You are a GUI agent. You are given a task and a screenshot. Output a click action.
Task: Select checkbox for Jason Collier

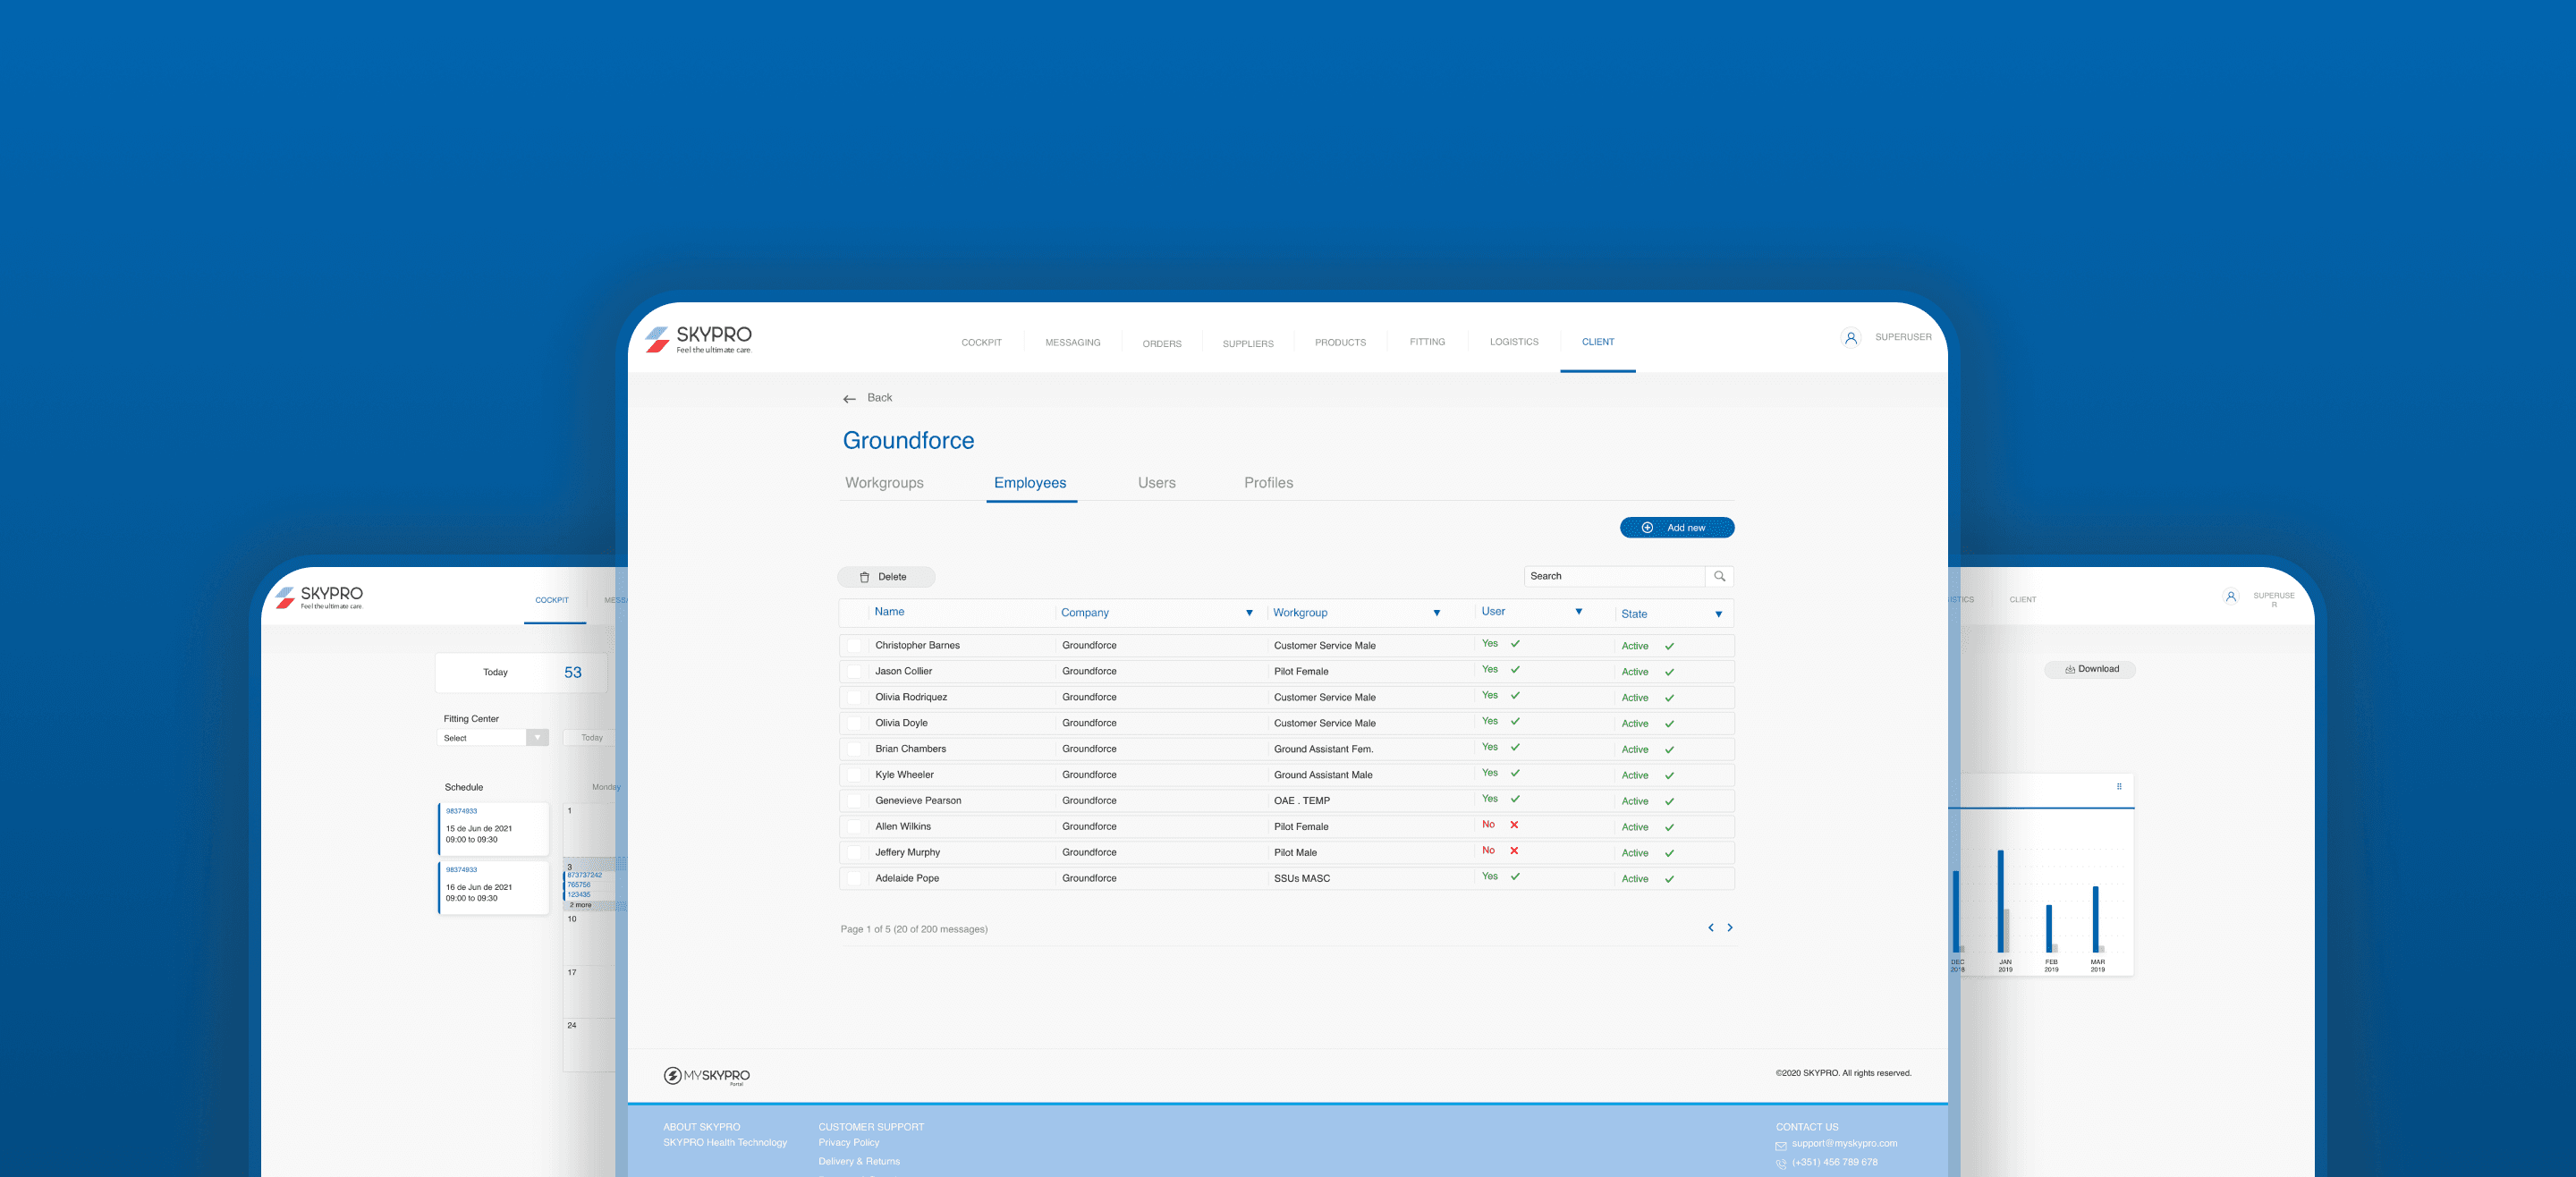coord(854,672)
